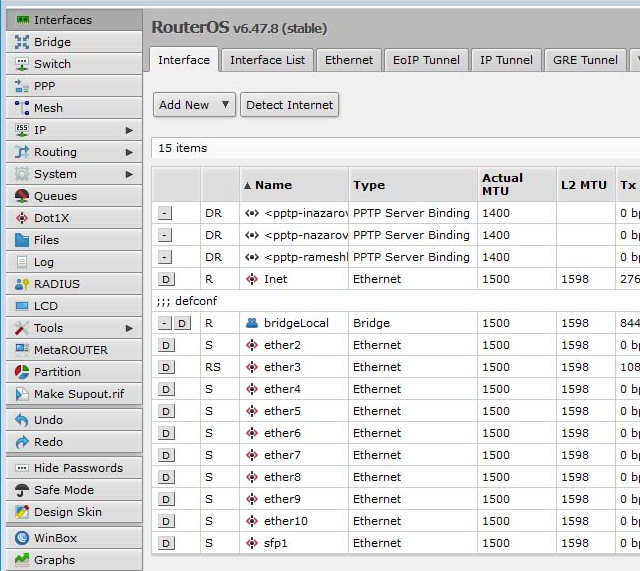Switch to GRE Tunnel tab
Image resolution: width=640 pixels, height=571 pixels.
tap(585, 60)
